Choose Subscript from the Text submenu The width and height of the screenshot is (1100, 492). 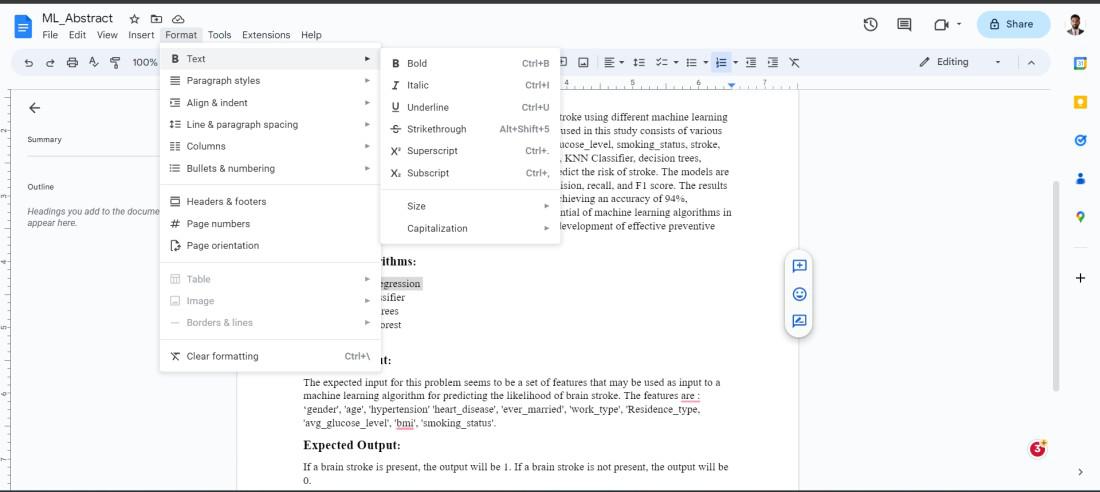coord(470,173)
